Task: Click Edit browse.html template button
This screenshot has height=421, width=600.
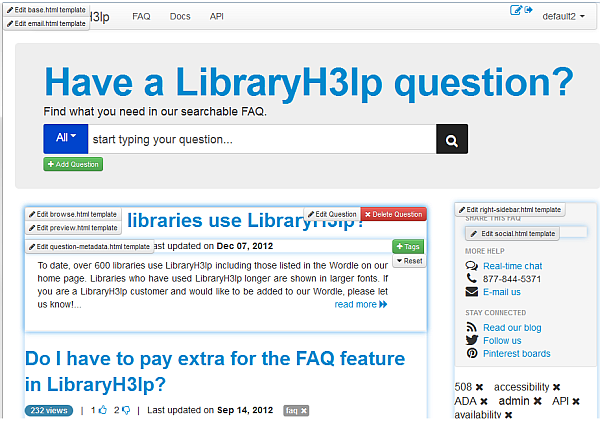Action: tap(73, 214)
